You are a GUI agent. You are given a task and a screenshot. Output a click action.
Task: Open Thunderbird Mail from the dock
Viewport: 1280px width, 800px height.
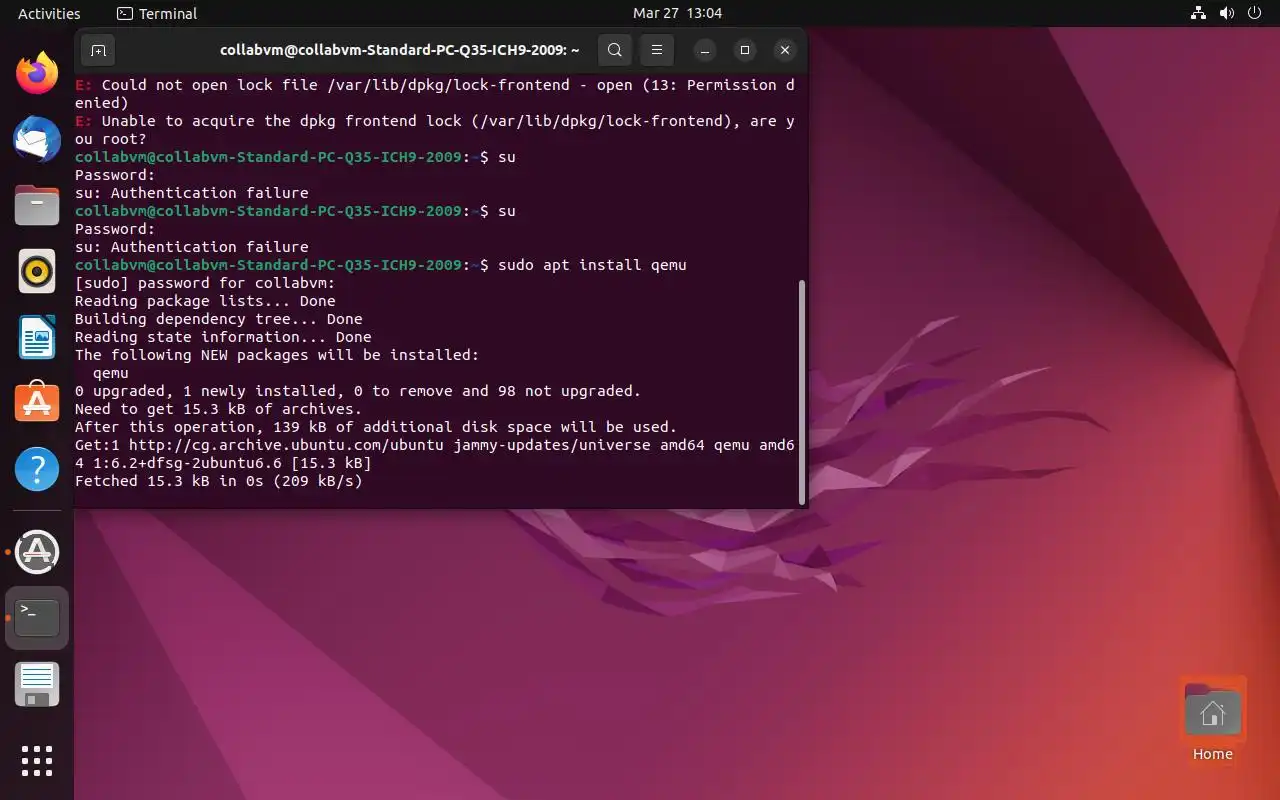(37, 139)
